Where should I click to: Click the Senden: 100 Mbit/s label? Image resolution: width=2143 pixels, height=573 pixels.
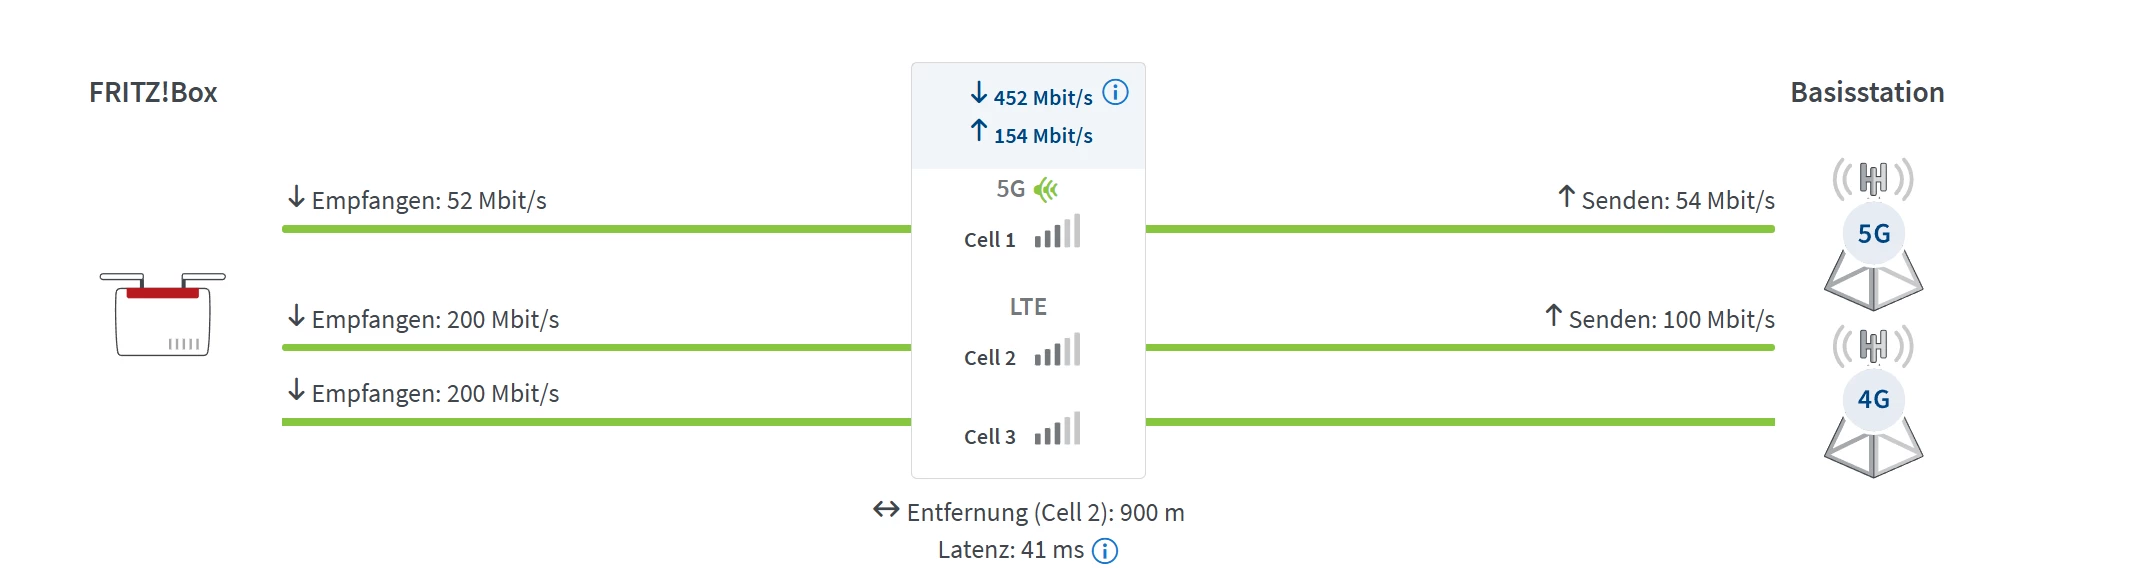[x=1671, y=320]
